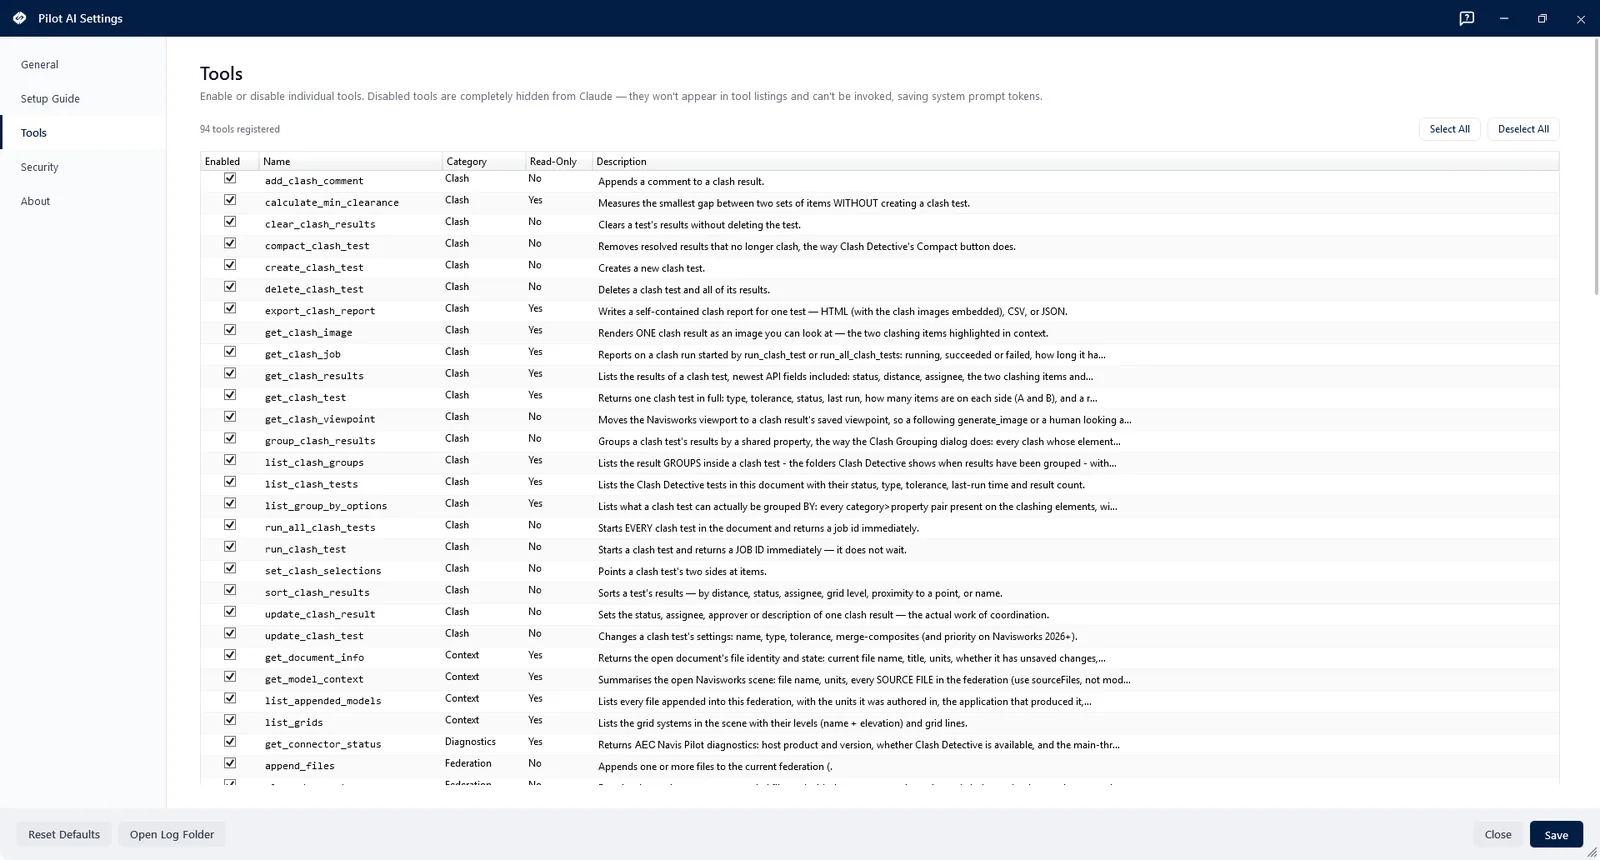
Task: Click the Pilot AI logo icon
Action: [x=19, y=18]
